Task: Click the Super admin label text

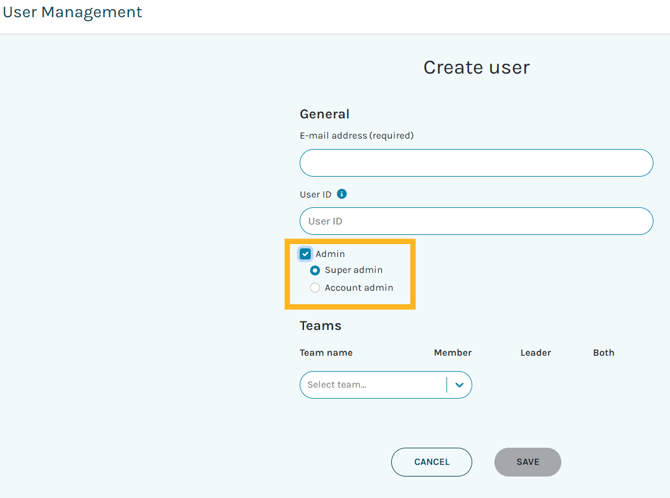Action: [353, 270]
